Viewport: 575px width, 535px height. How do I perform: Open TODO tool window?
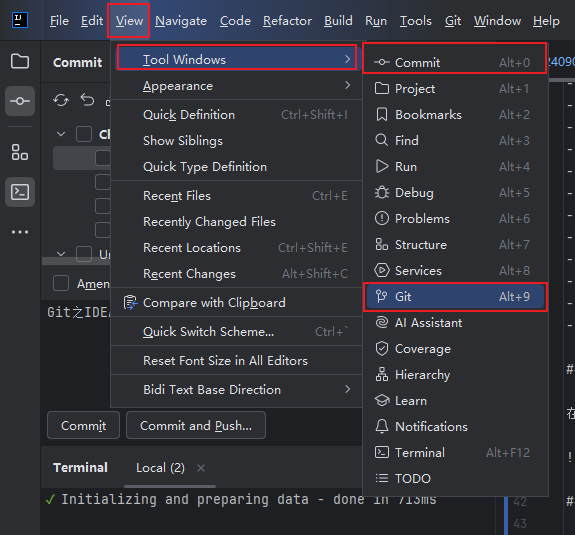[x=454, y=479]
